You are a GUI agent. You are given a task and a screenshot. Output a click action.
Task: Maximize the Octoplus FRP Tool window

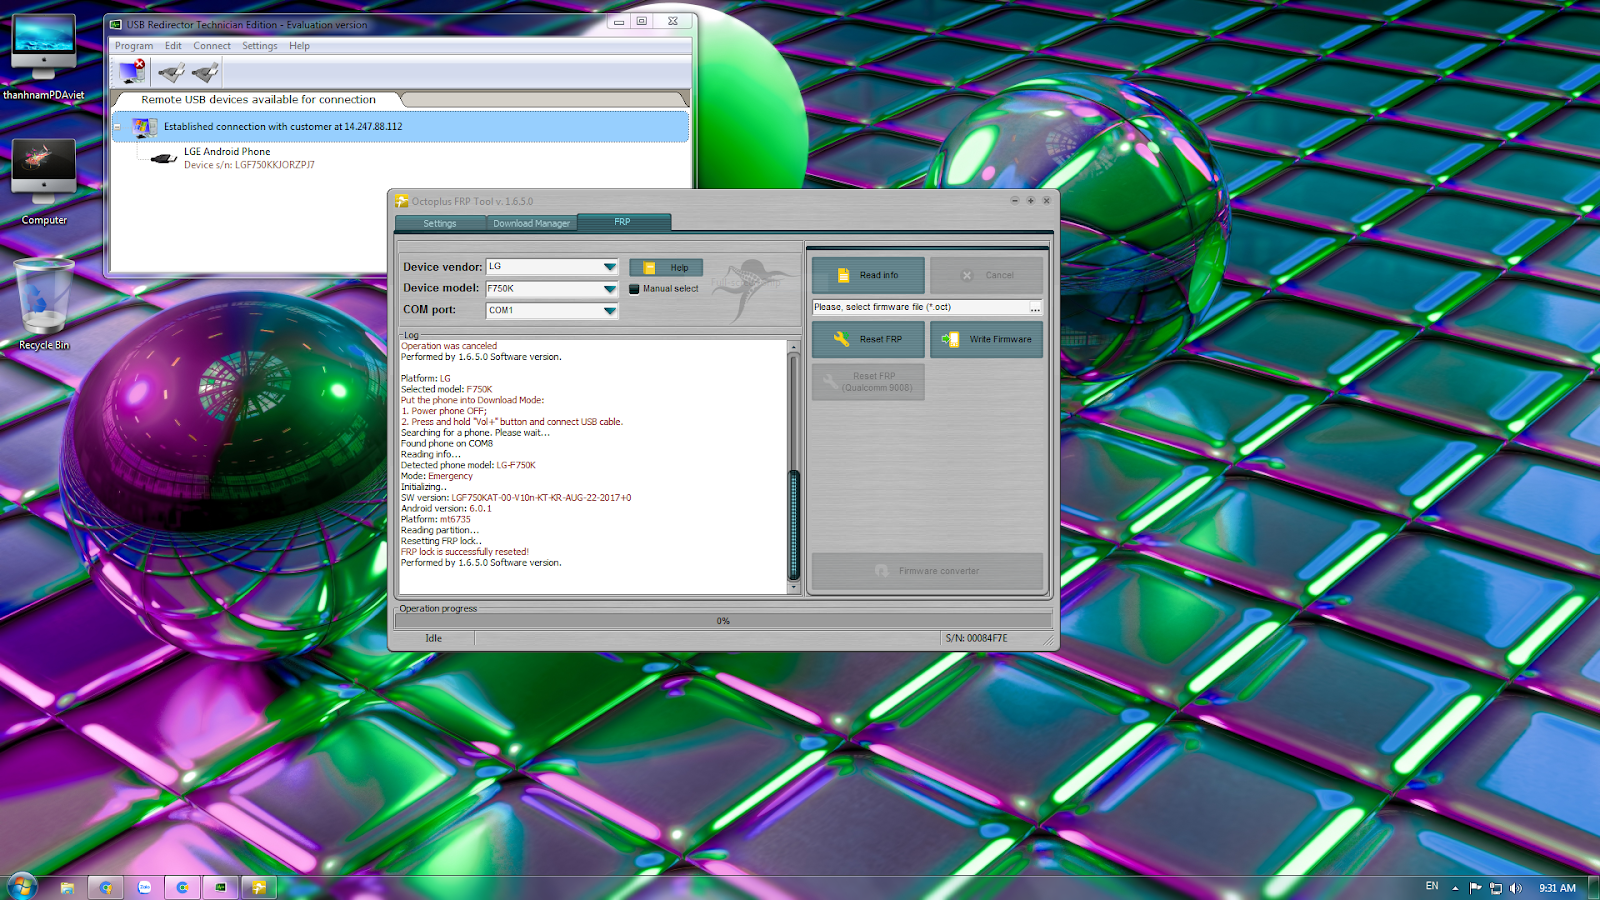click(x=1030, y=201)
